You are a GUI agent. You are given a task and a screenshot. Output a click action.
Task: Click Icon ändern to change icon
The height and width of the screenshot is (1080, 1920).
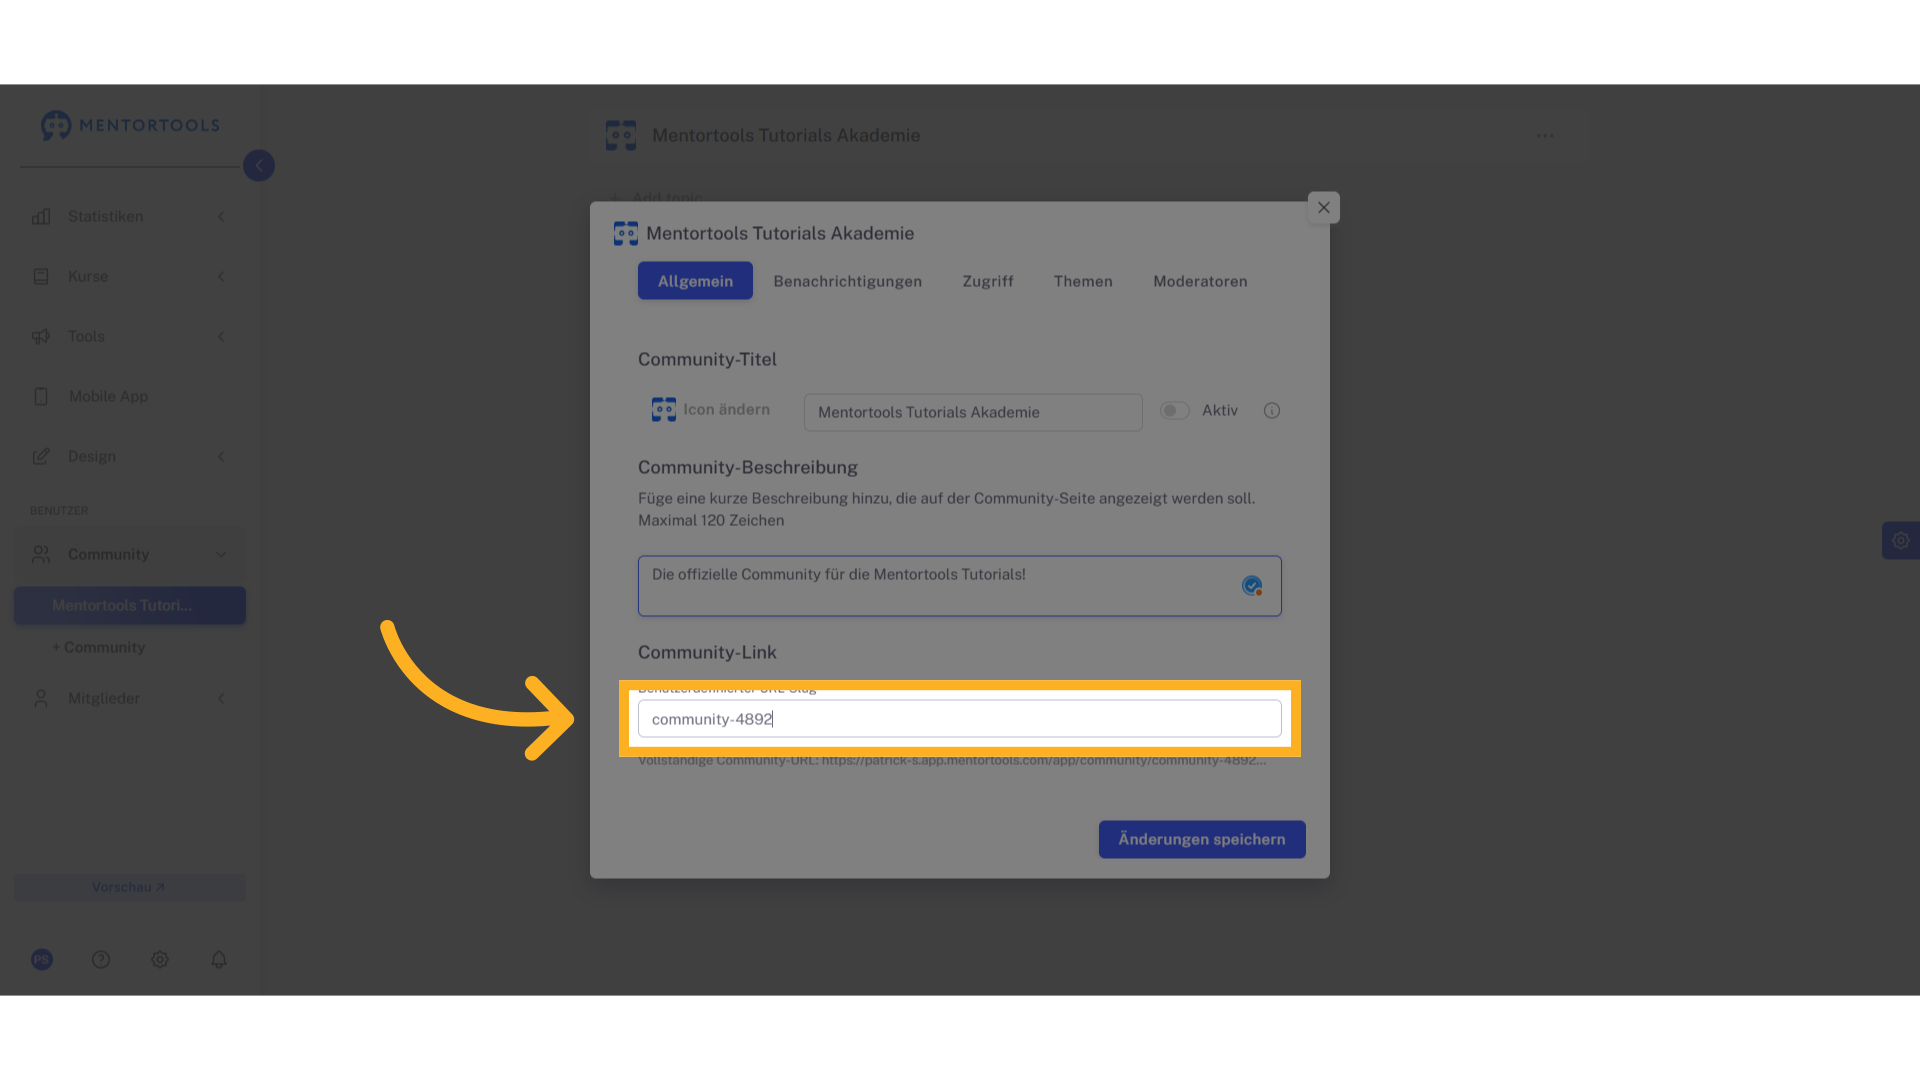711,410
